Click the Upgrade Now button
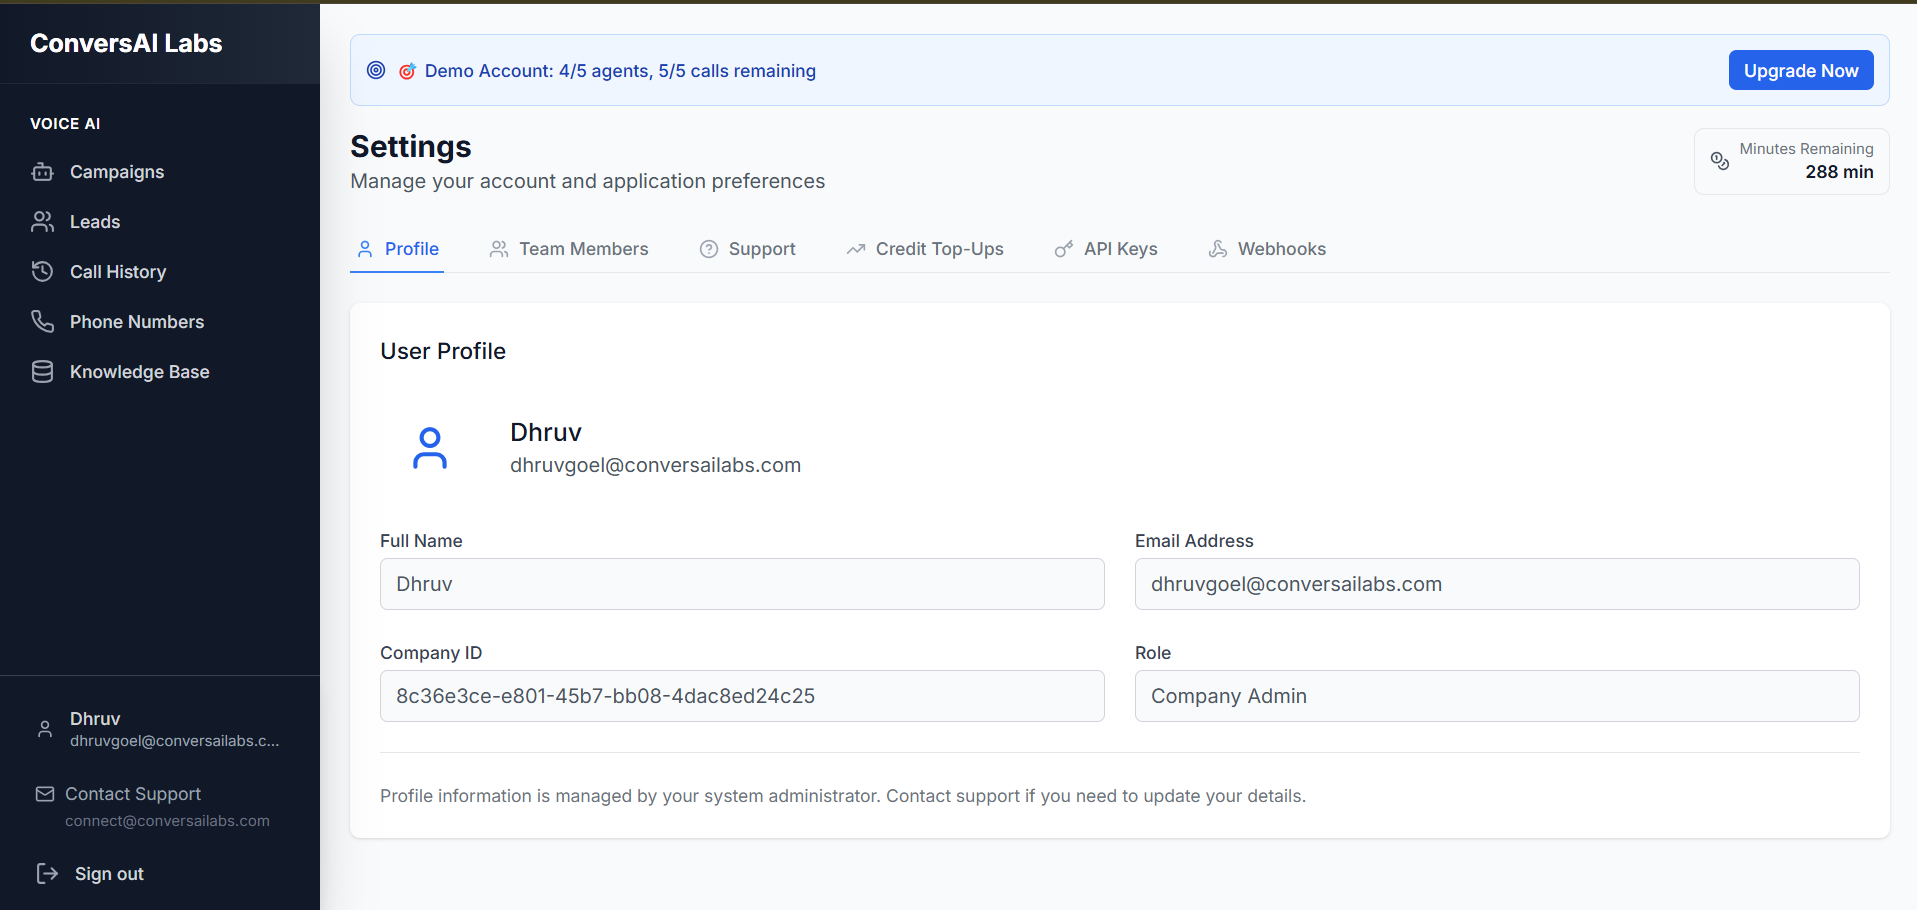 1801,70
